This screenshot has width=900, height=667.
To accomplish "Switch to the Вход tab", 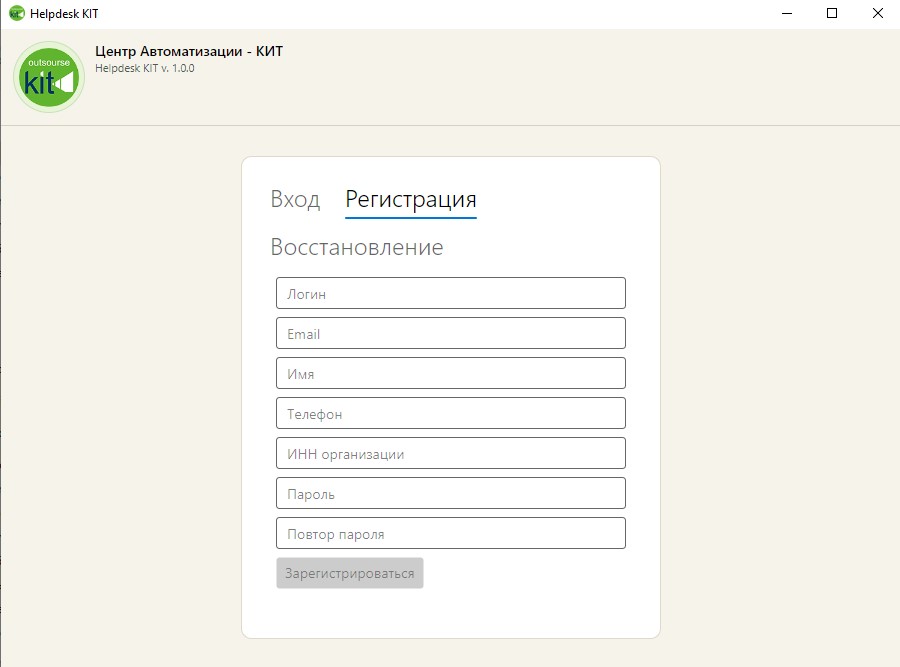I will point(295,199).
